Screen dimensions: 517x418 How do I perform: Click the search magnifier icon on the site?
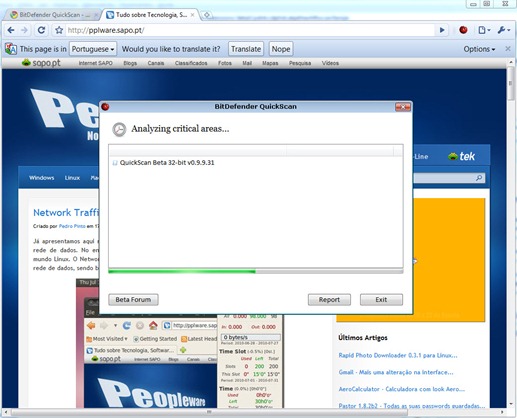point(479,178)
